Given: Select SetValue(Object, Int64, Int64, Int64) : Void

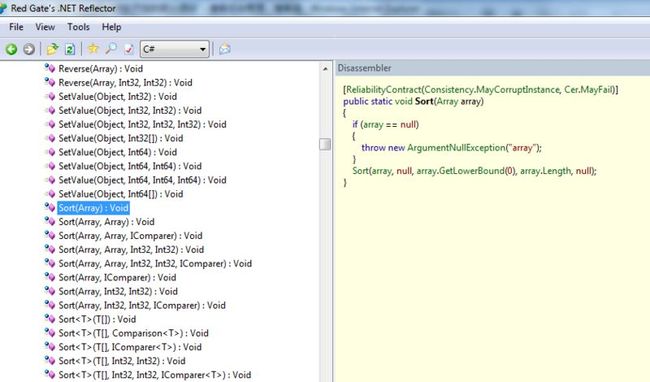Looking at the screenshot, I should (x=142, y=180).
